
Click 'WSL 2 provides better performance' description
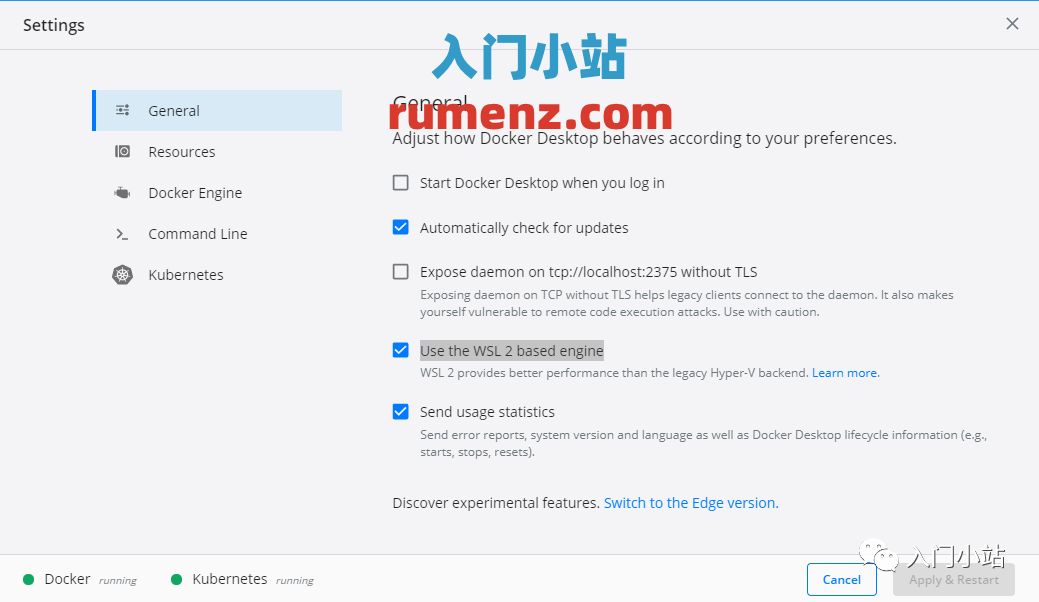point(614,373)
